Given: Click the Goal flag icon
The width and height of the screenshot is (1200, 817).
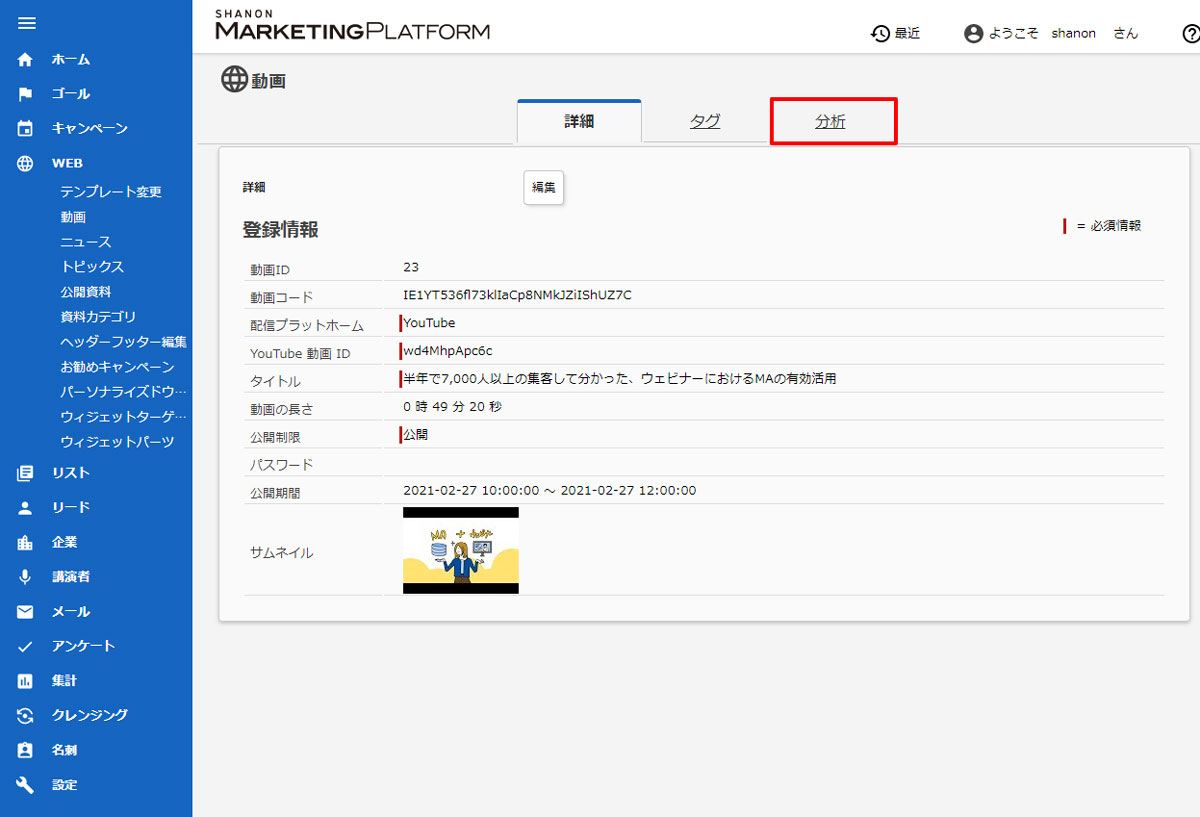Looking at the screenshot, I should coord(26,94).
